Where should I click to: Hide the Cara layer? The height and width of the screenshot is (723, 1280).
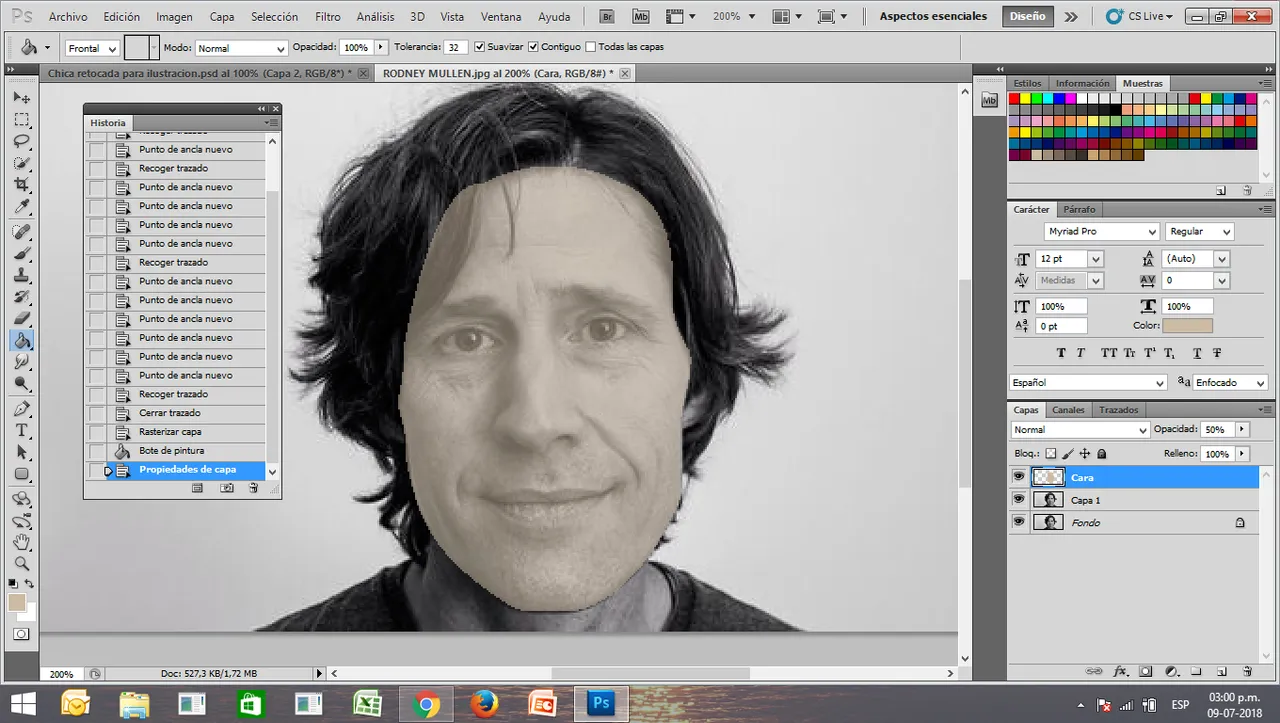click(x=1019, y=477)
